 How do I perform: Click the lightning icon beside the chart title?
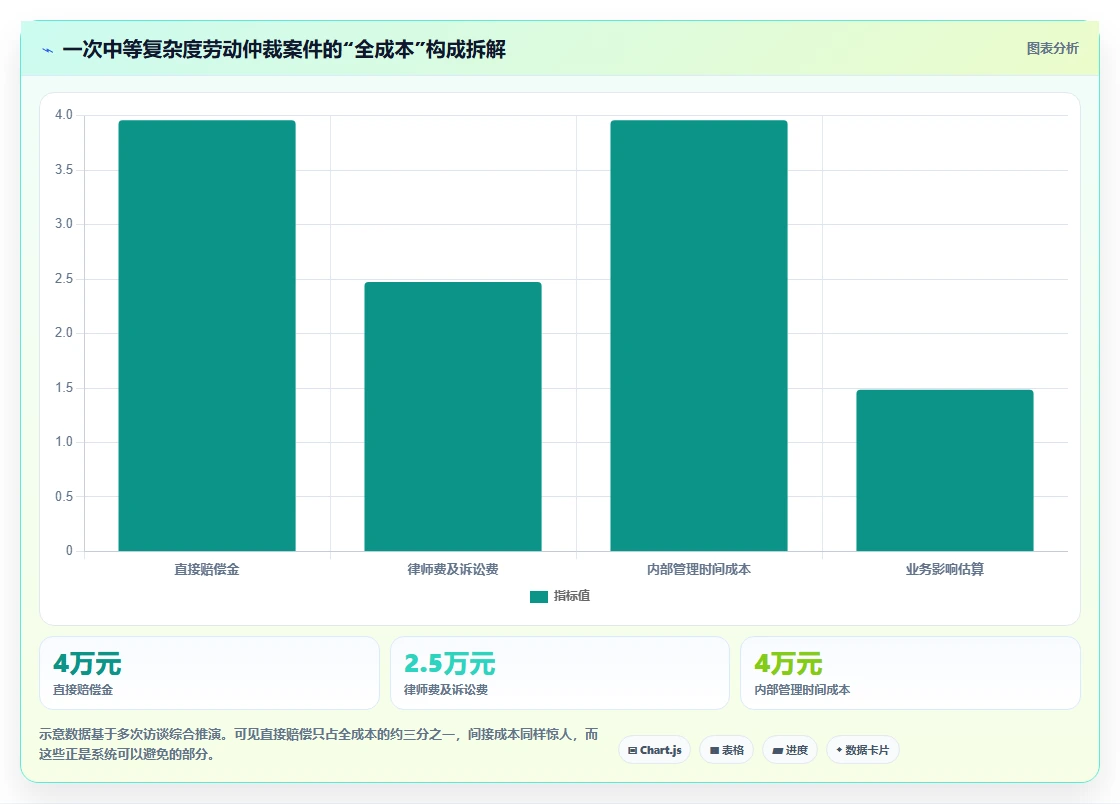pyautogui.click(x=48, y=51)
